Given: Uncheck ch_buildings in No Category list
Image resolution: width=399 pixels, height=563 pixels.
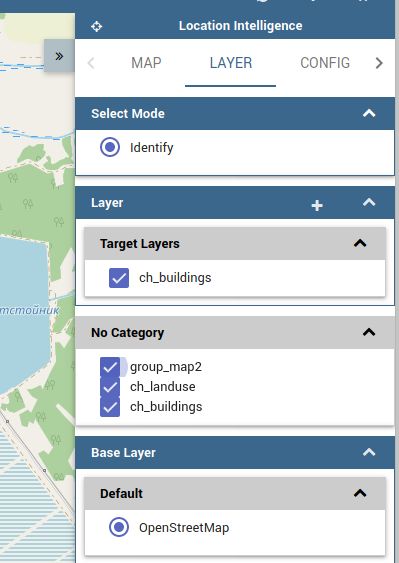Looking at the screenshot, I should [110, 407].
